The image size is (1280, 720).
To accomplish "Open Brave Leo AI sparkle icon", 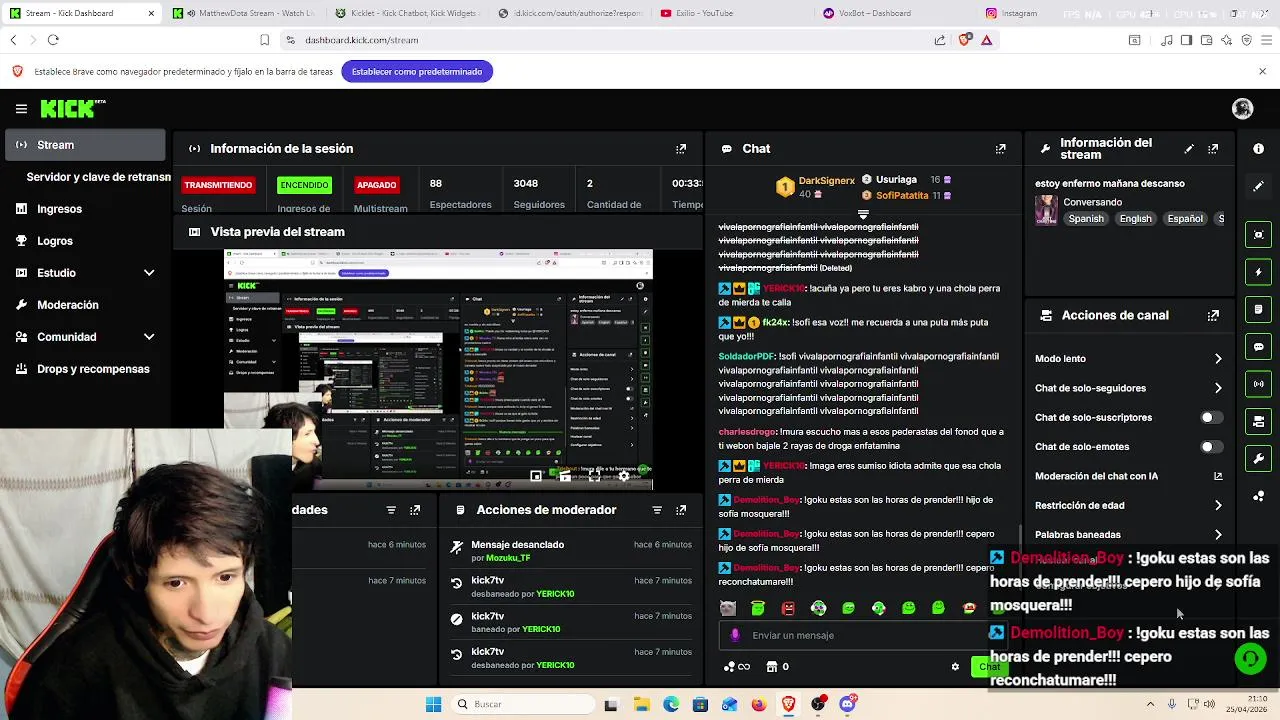I will pos(1227,40).
